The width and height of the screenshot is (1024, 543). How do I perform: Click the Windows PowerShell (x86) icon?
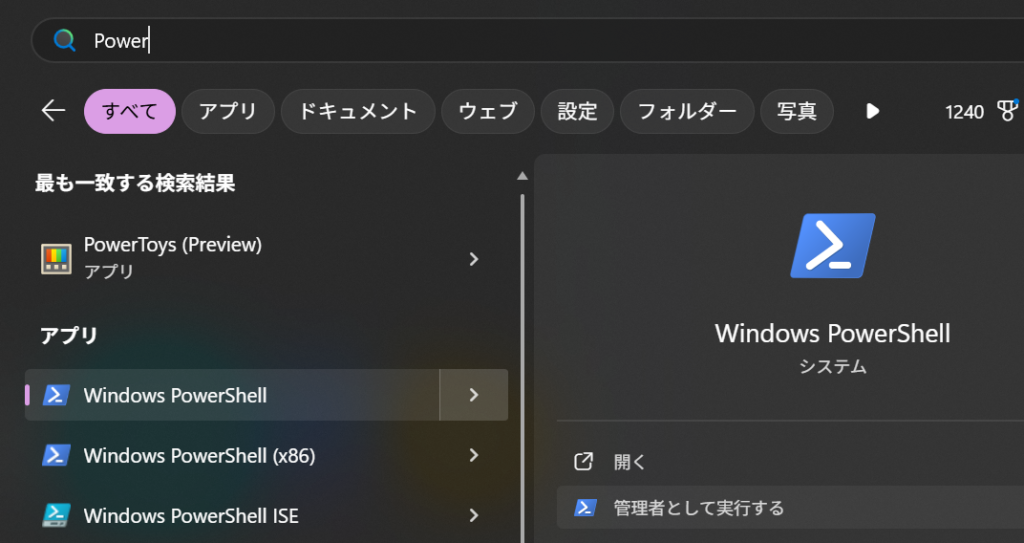56,456
